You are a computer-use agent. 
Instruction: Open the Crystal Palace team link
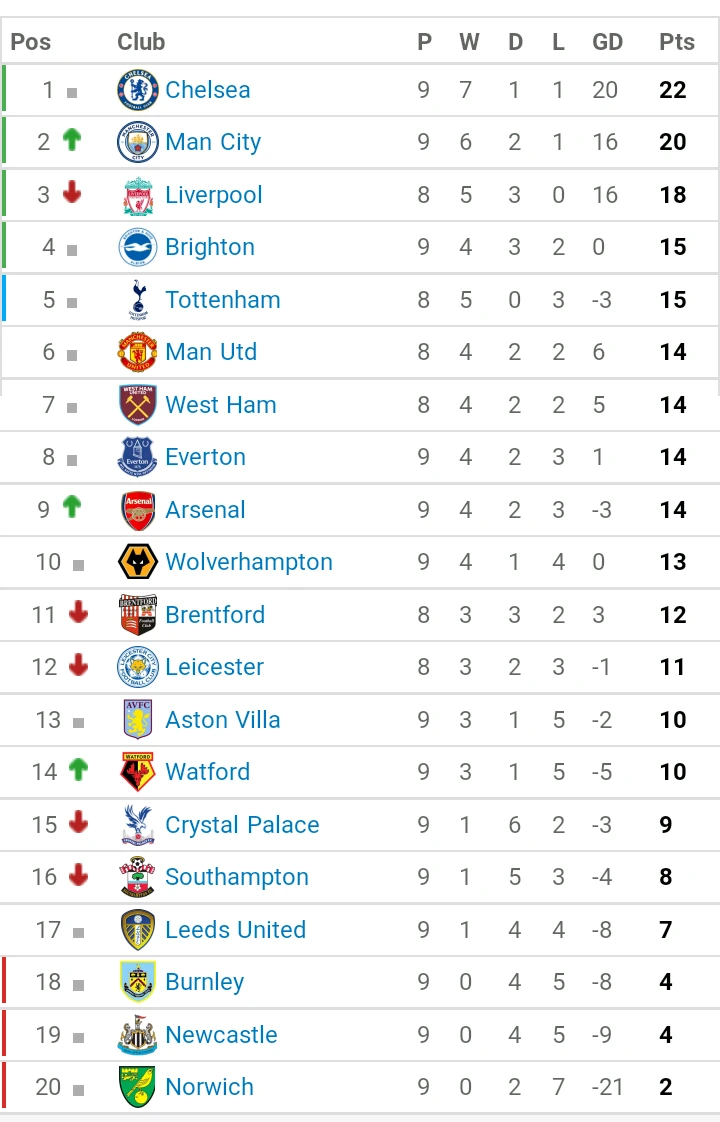tap(242, 825)
